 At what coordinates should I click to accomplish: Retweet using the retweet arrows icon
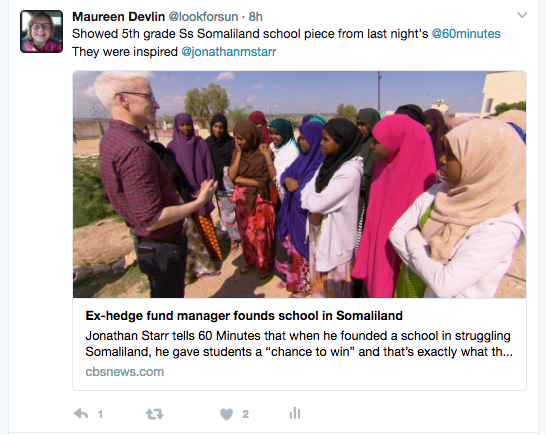click(x=155, y=414)
